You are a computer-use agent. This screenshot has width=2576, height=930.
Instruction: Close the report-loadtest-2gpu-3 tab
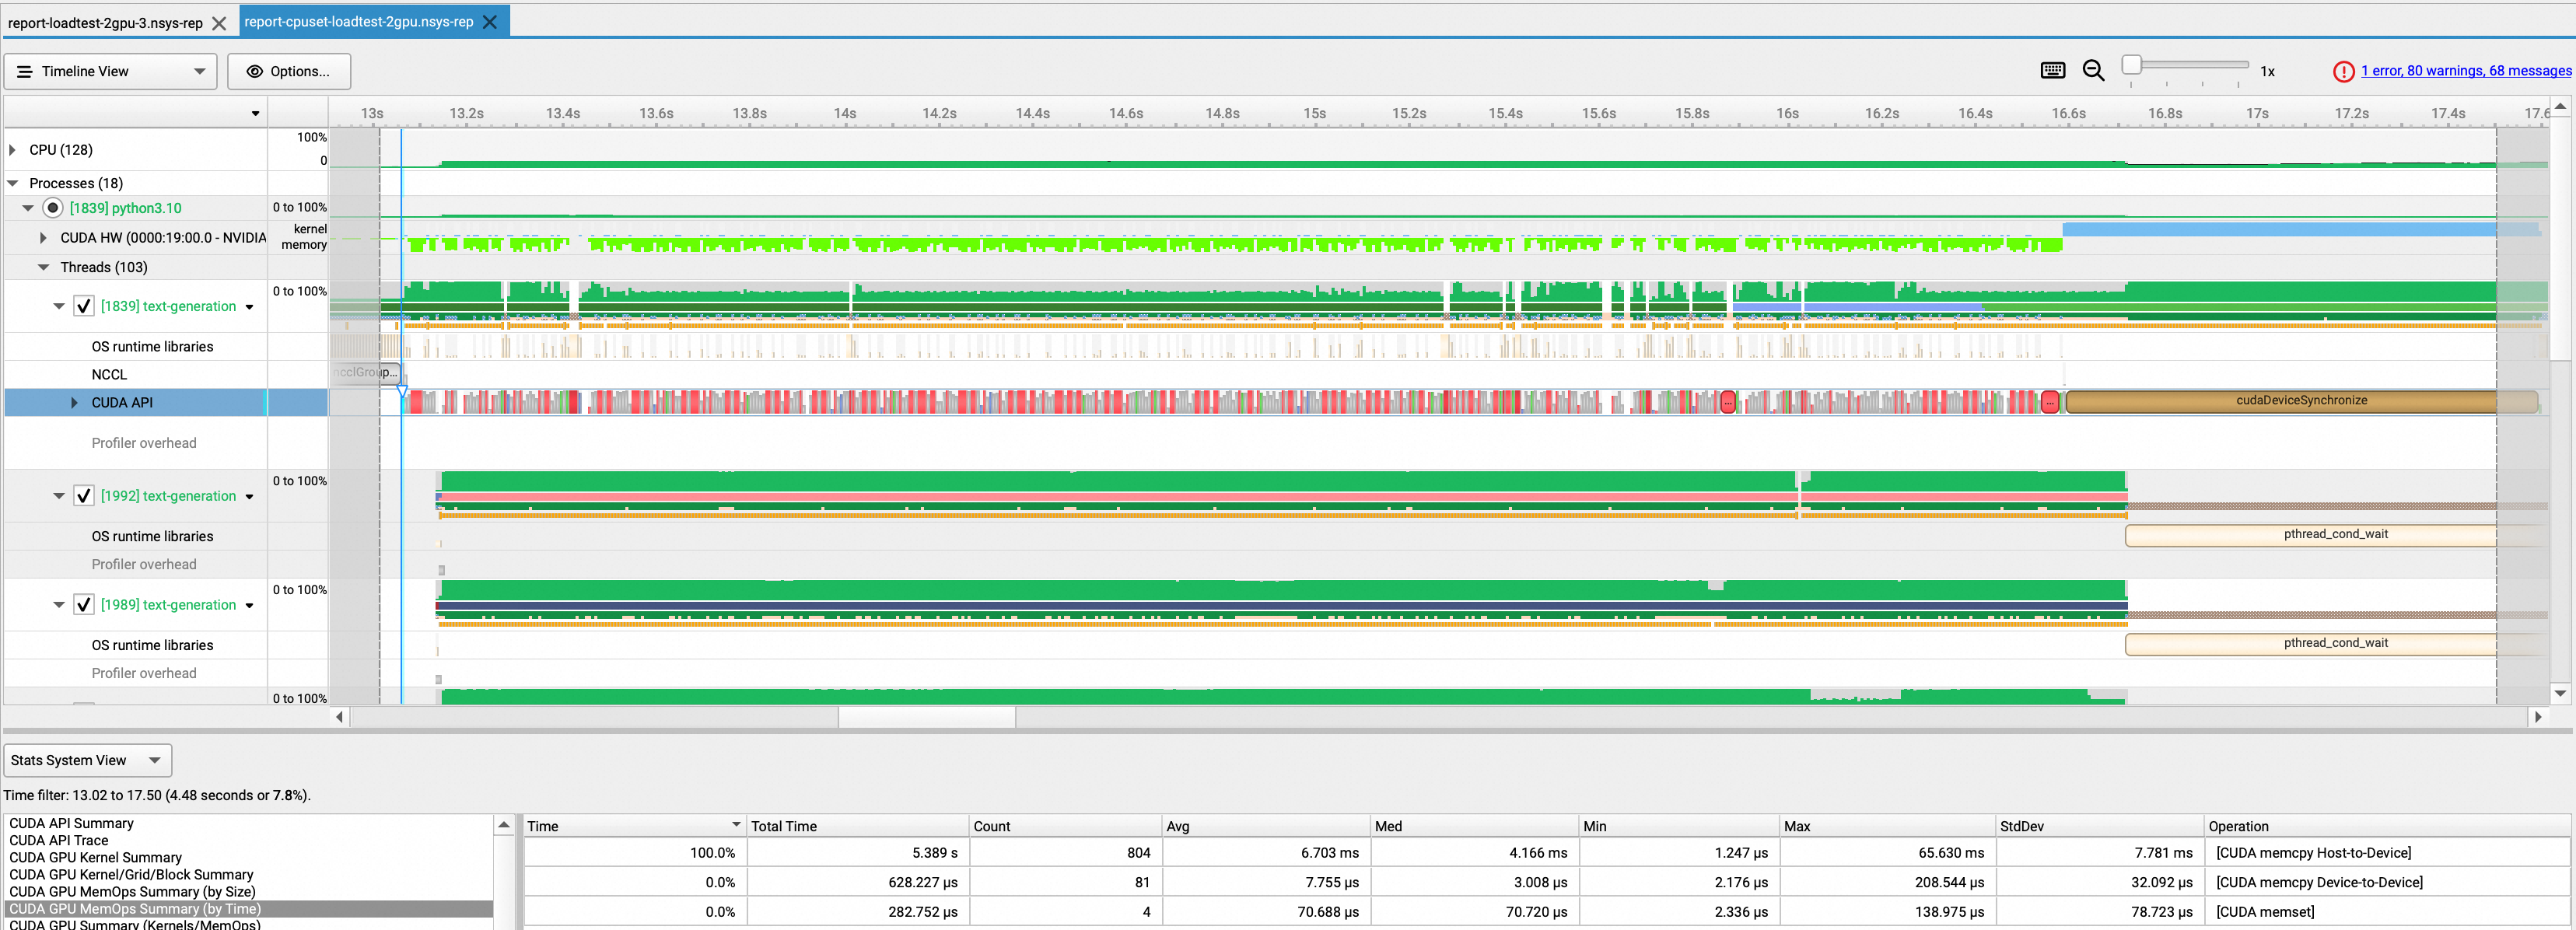click(219, 23)
